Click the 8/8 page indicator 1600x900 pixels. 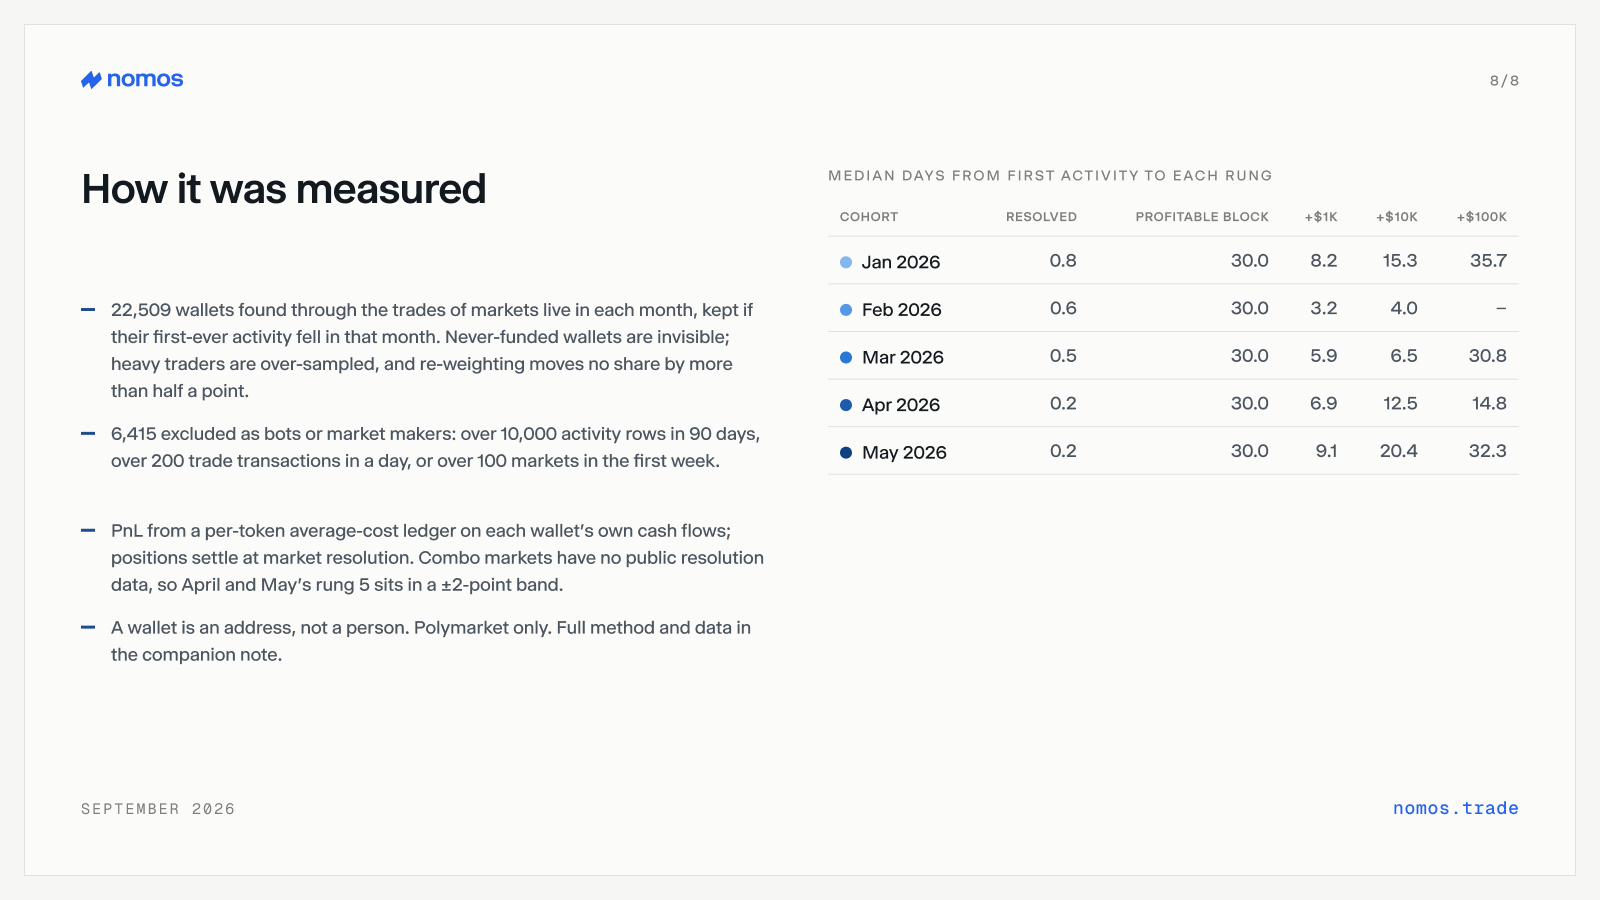[x=1504, y=81]
